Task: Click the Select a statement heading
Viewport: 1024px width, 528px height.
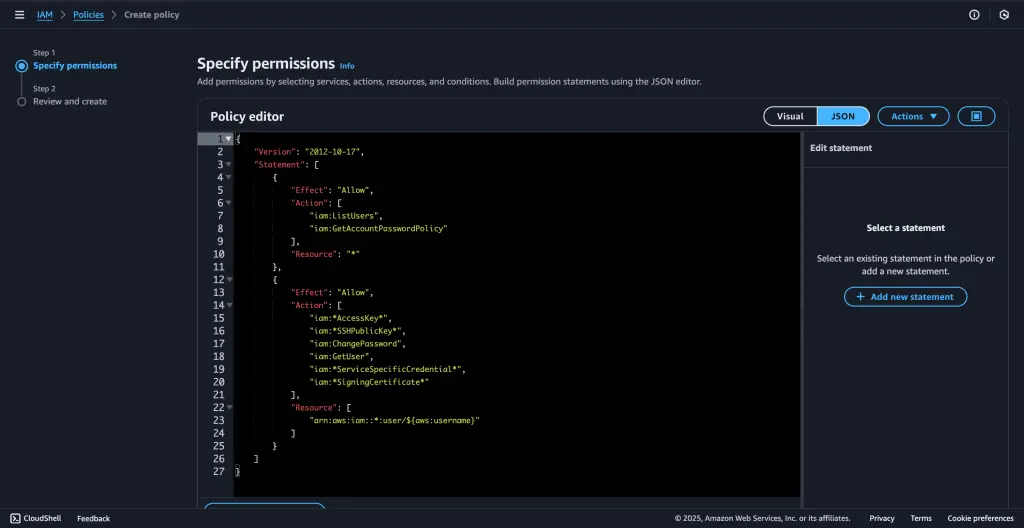Action: [905, 228]
